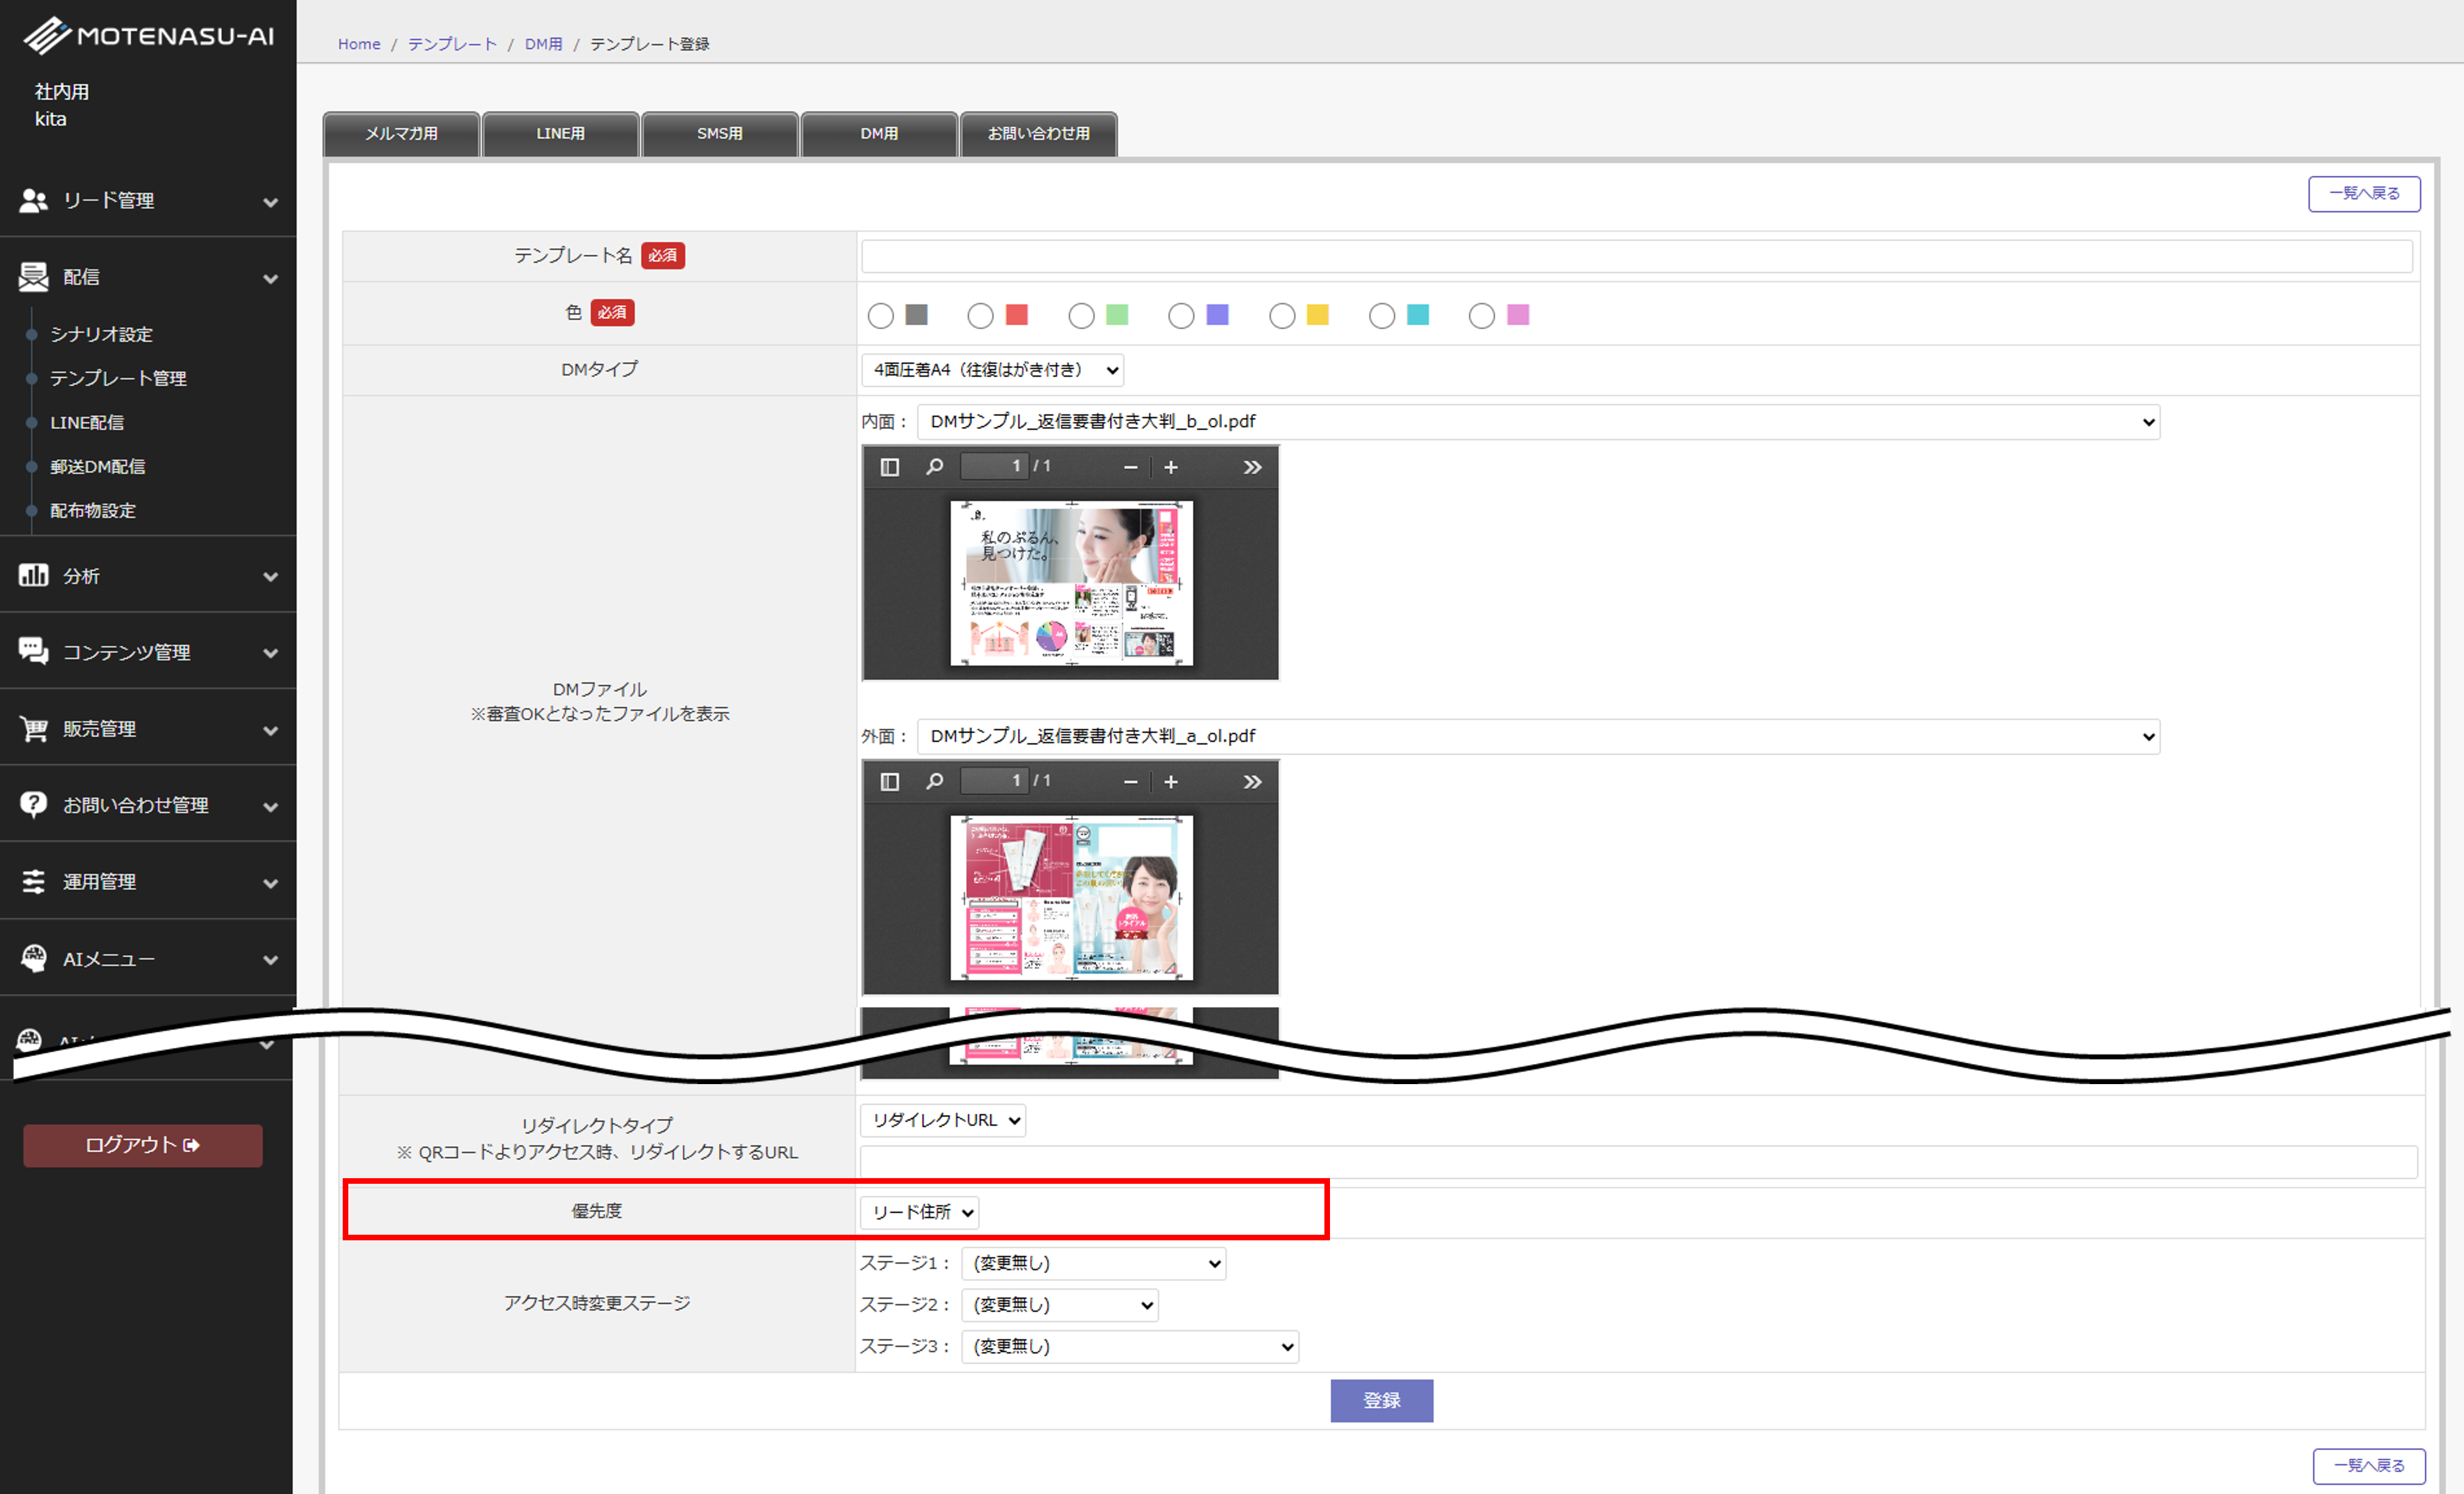Image resolution: width=2464 pixels, height=1494 pixels.
Task: Select the red color radio button
Action: pyautogui.click(x=980, y=316)
